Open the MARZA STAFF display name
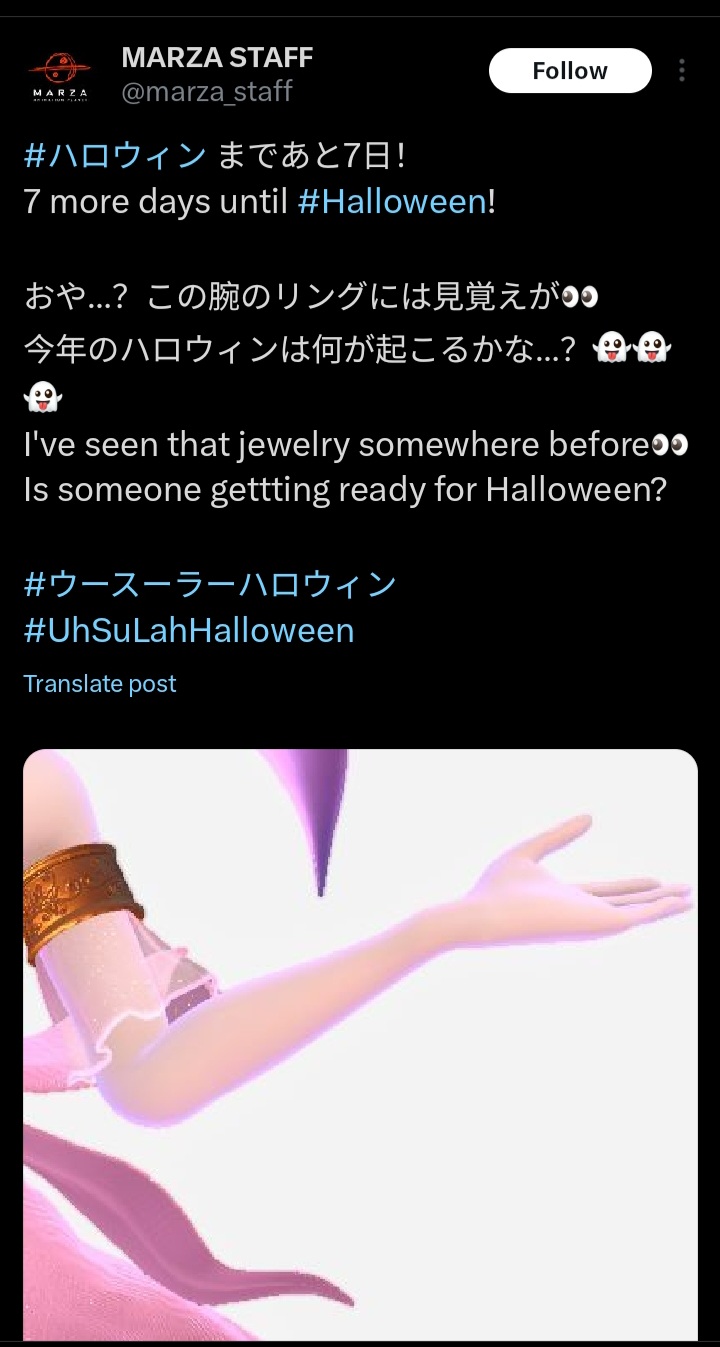This screenshot has width=720, height=1347. coord(217,57)
